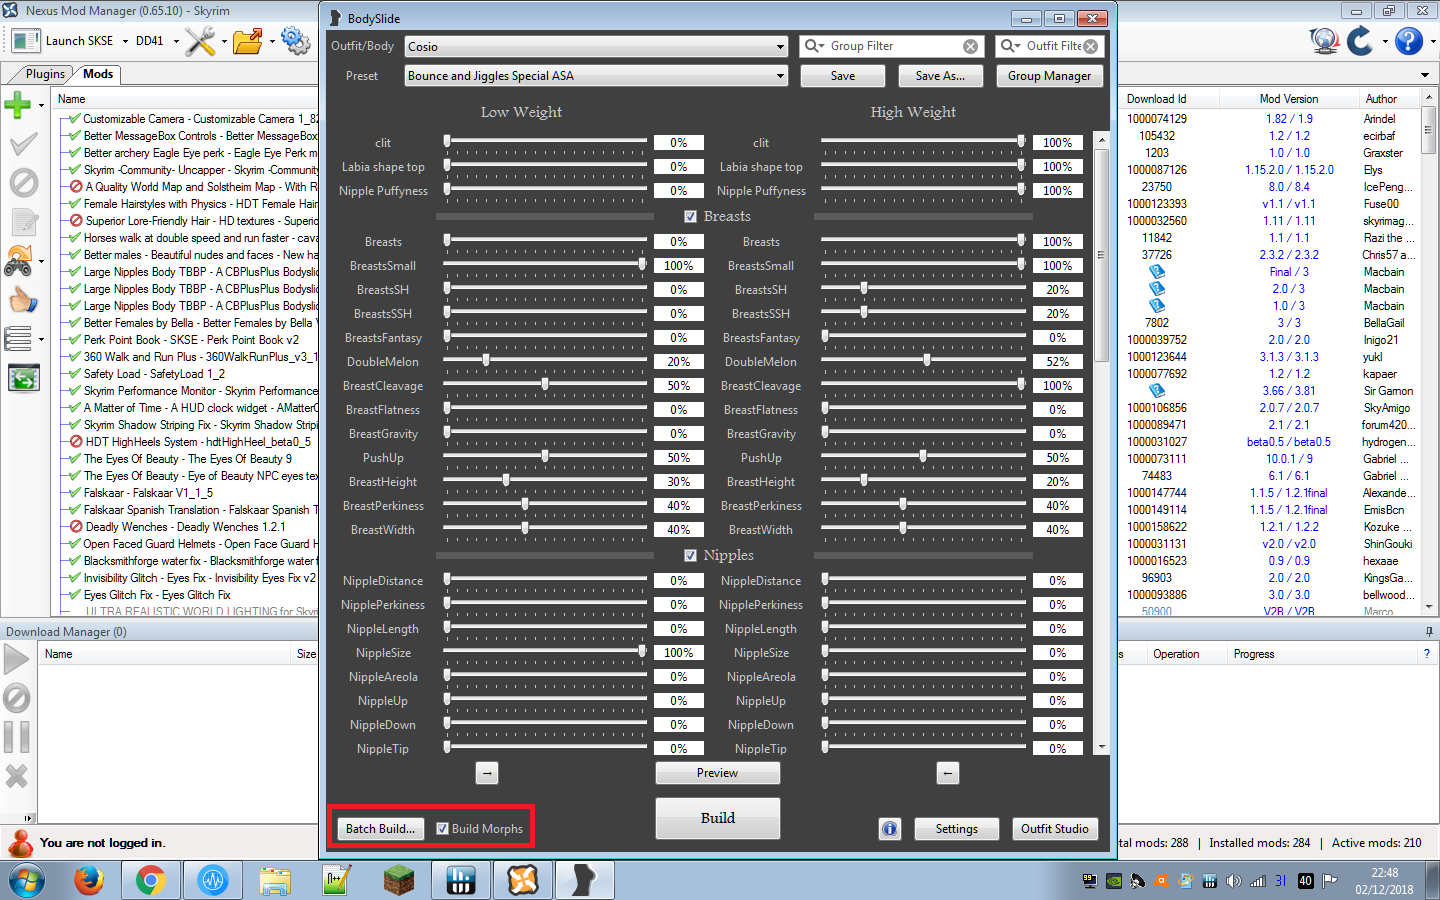This screenshot has height=900, width=1440.
Task: Click the Save As... button
Action: coord(940,76)
